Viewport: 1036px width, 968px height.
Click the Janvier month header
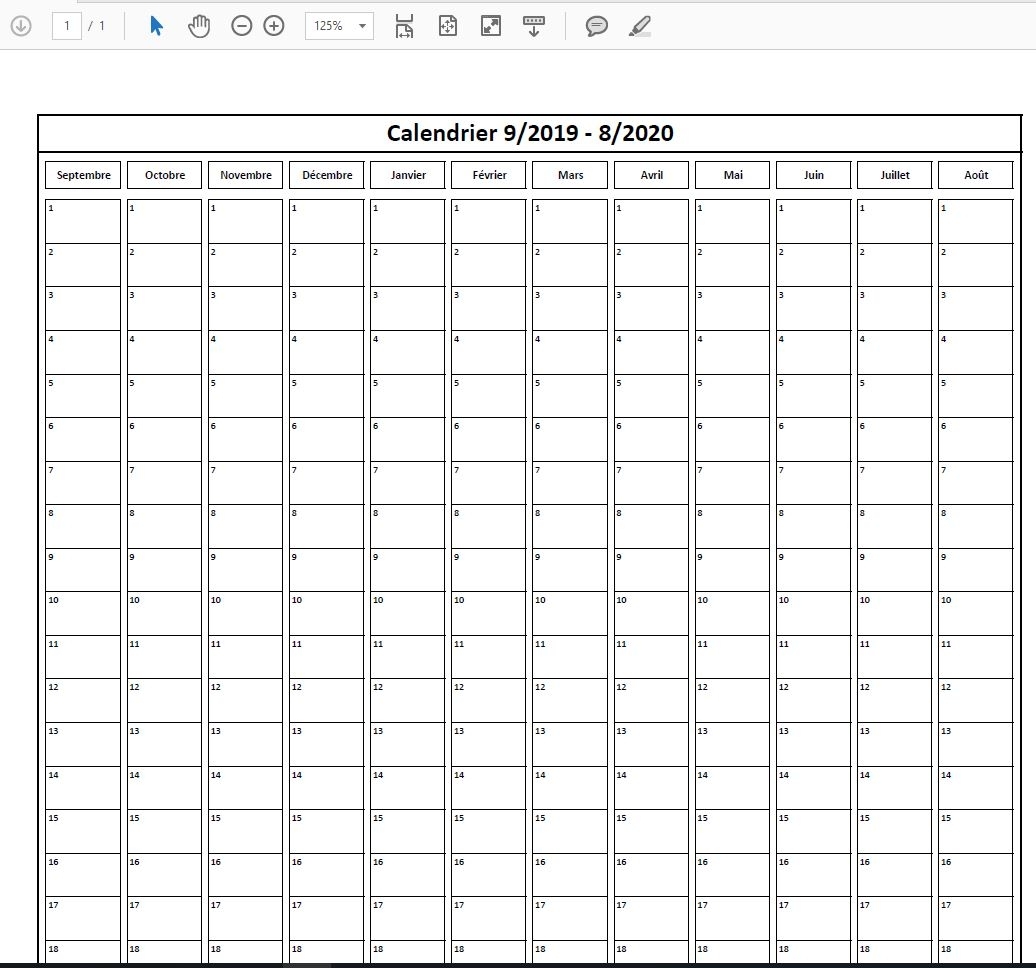(x=408, y=175)
